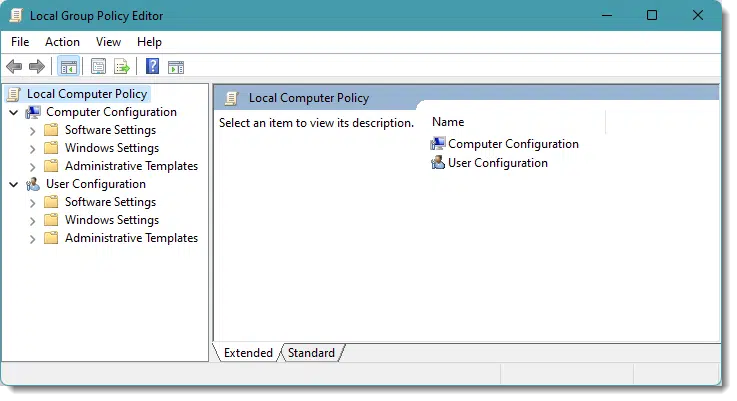Select Administrative Templates label under User Configuration
The width and height of the screenshot is (737, 401).
132,238
